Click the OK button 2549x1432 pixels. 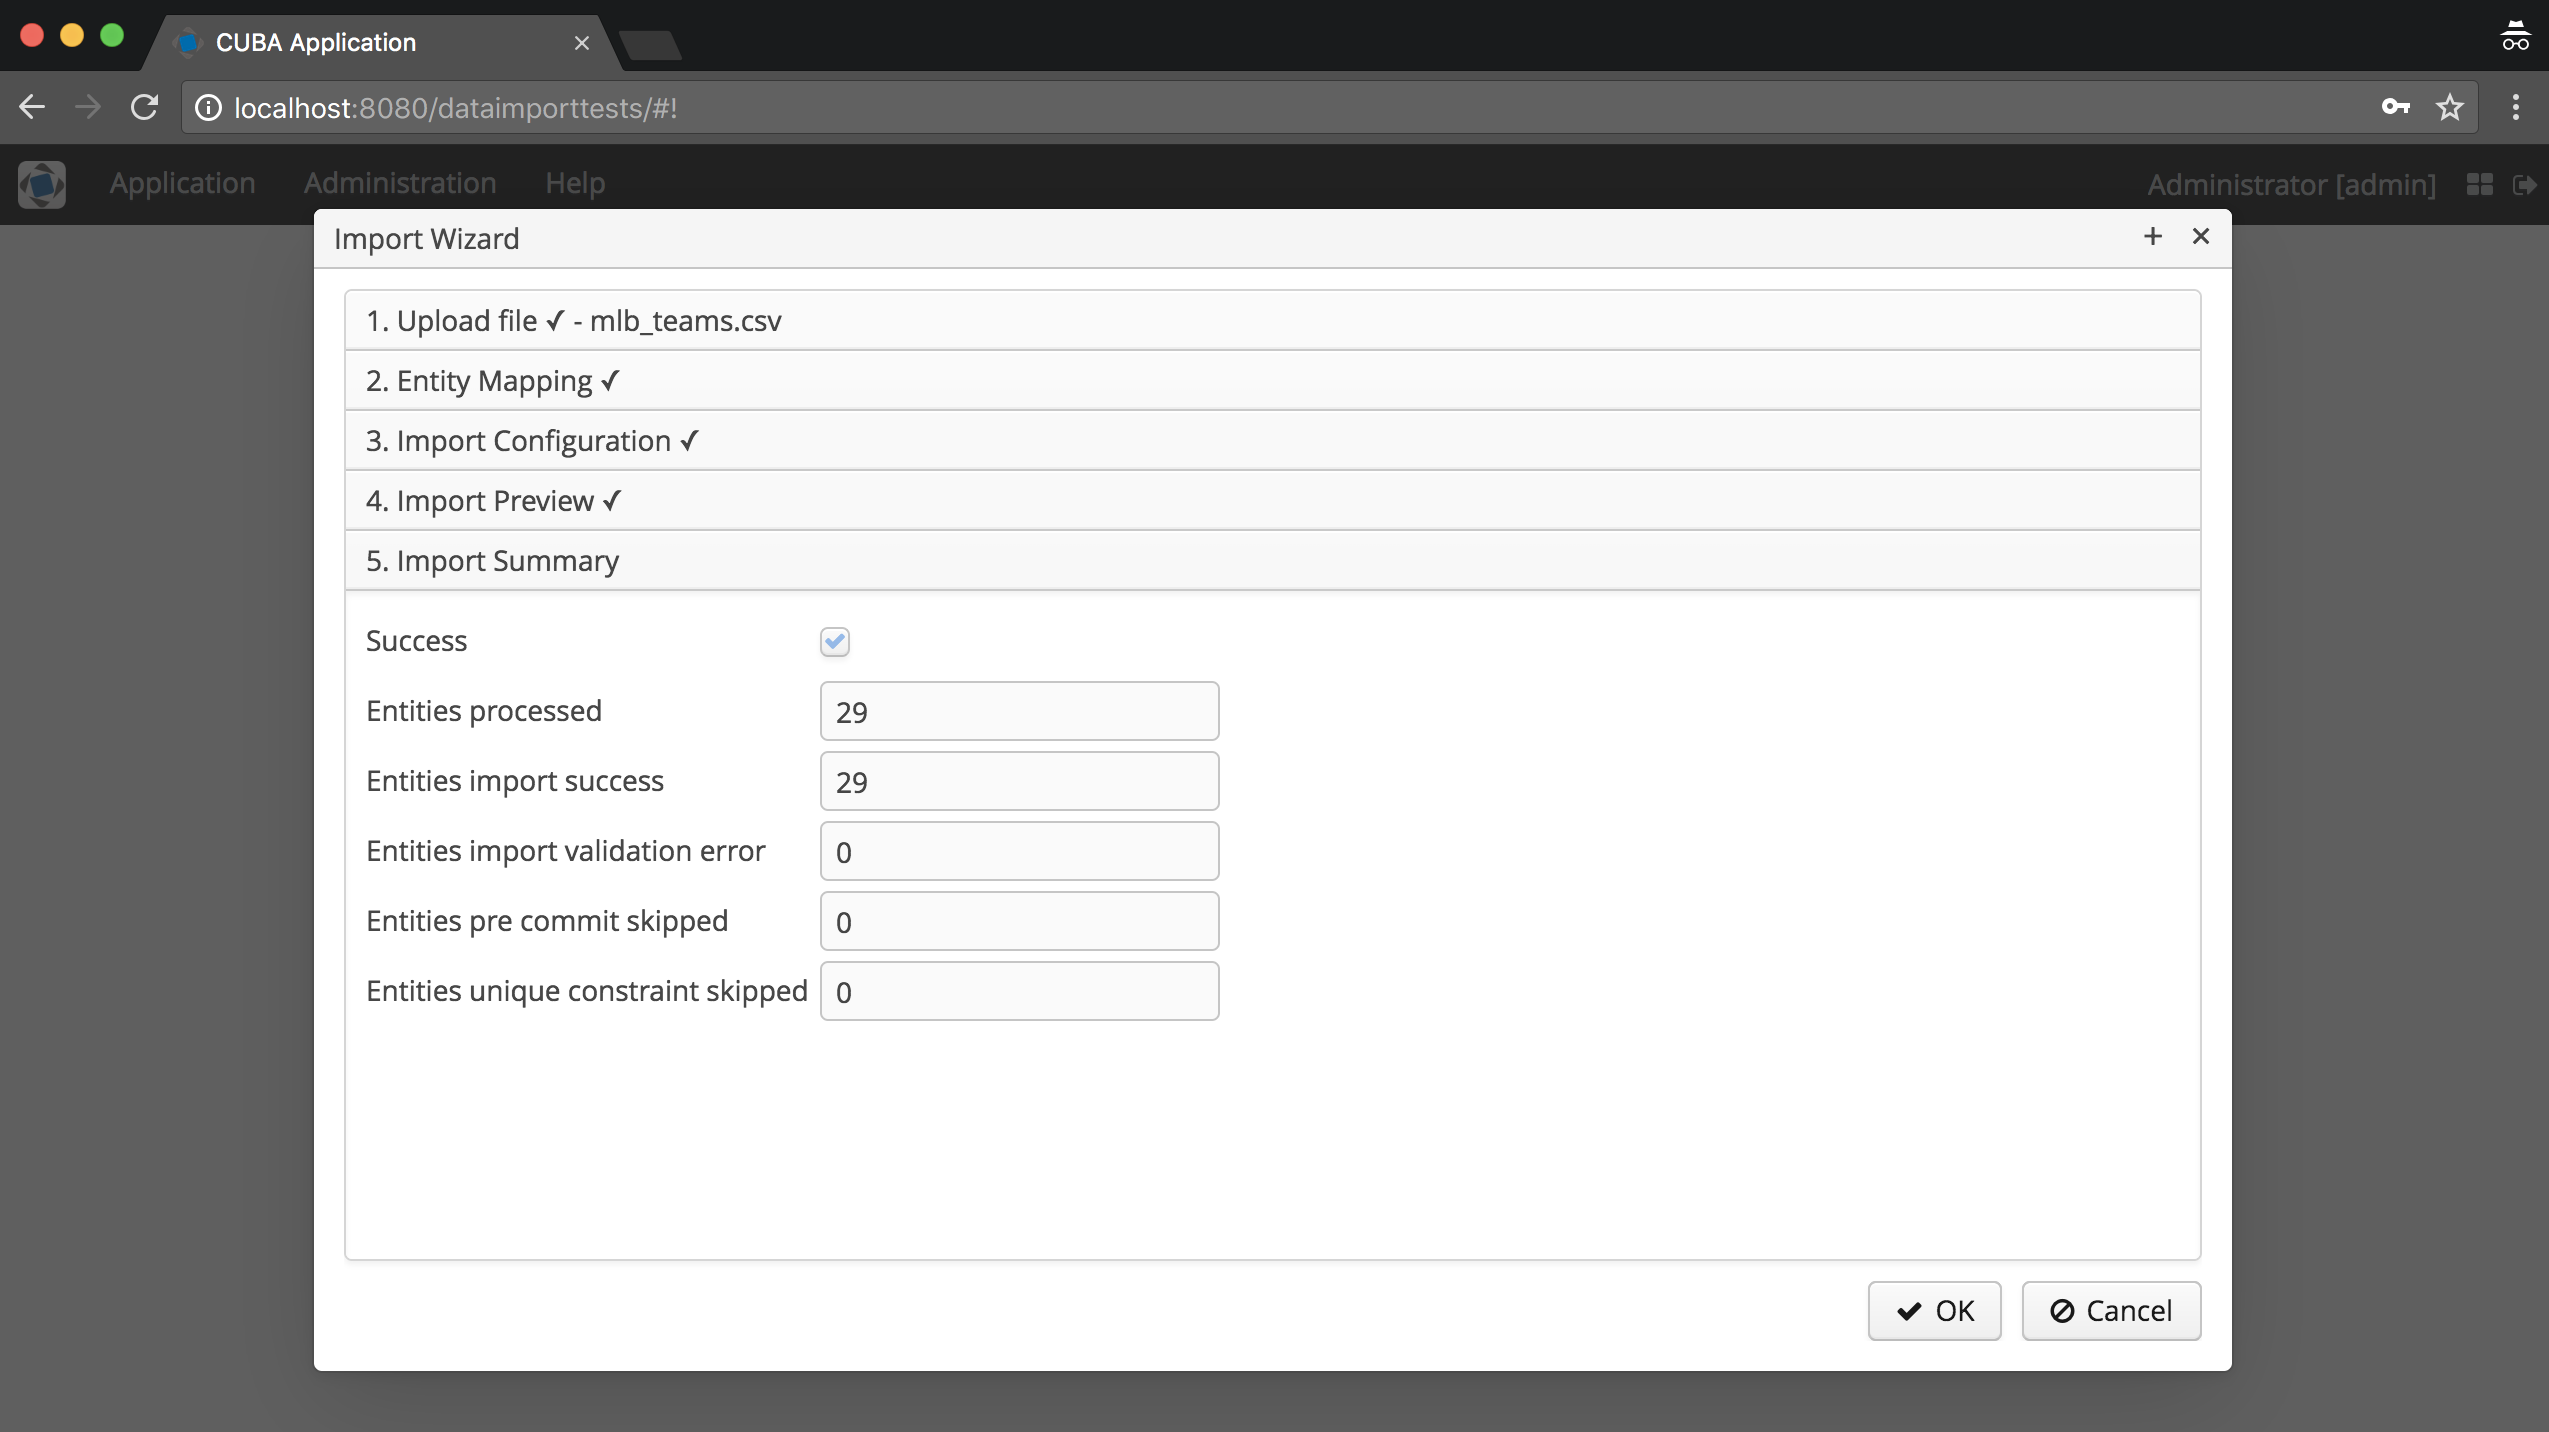click(x=1934, y=1310)
